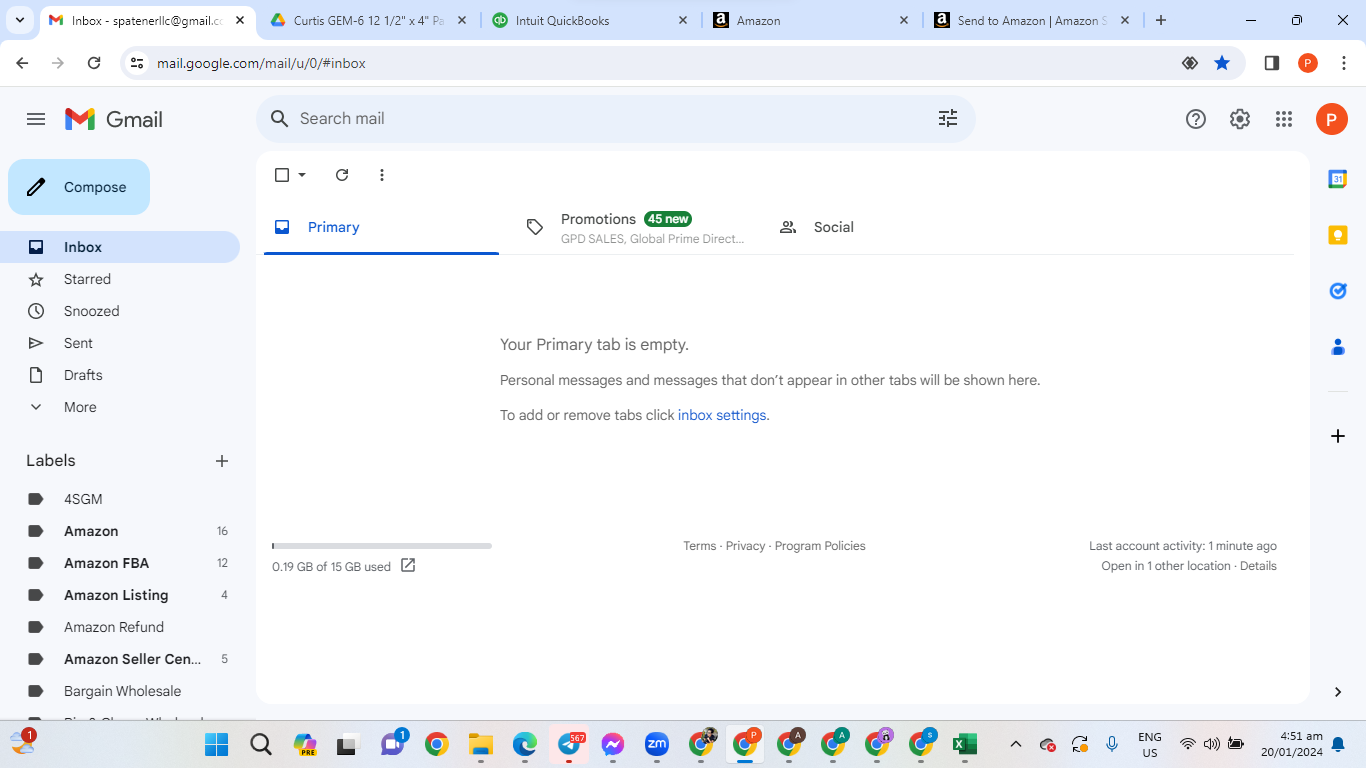
Task: Switch to the Promotions tab
Action: pyautogui.click(x=633, y=227)
